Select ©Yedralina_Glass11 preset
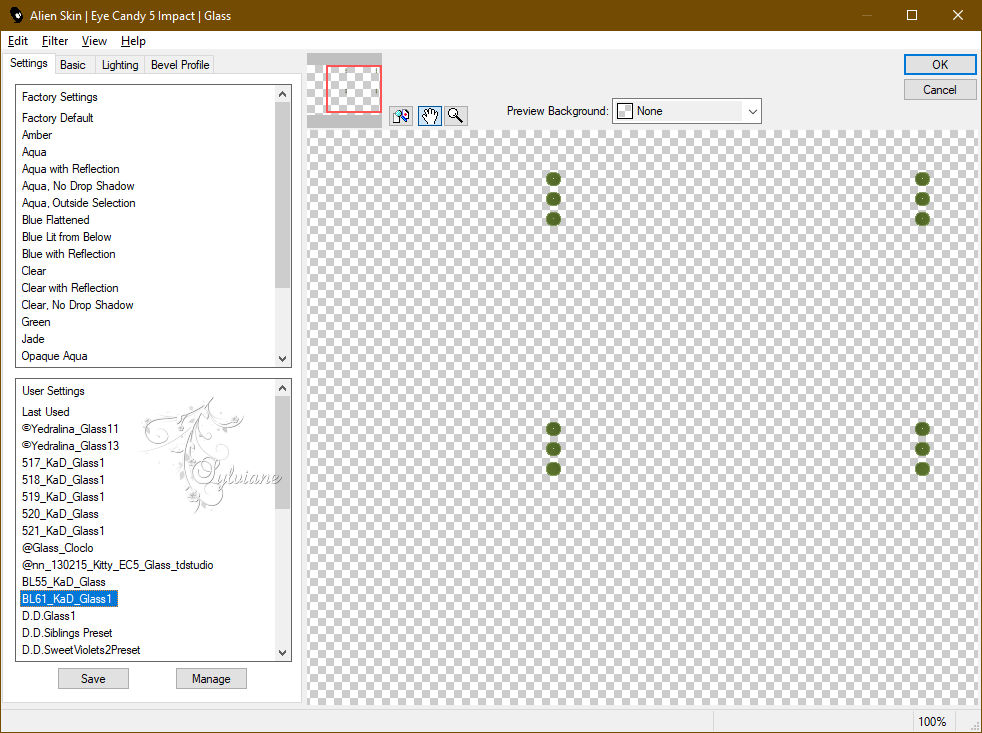The height and width of the screenshot is (733, 982). click(x=70, y=429)
